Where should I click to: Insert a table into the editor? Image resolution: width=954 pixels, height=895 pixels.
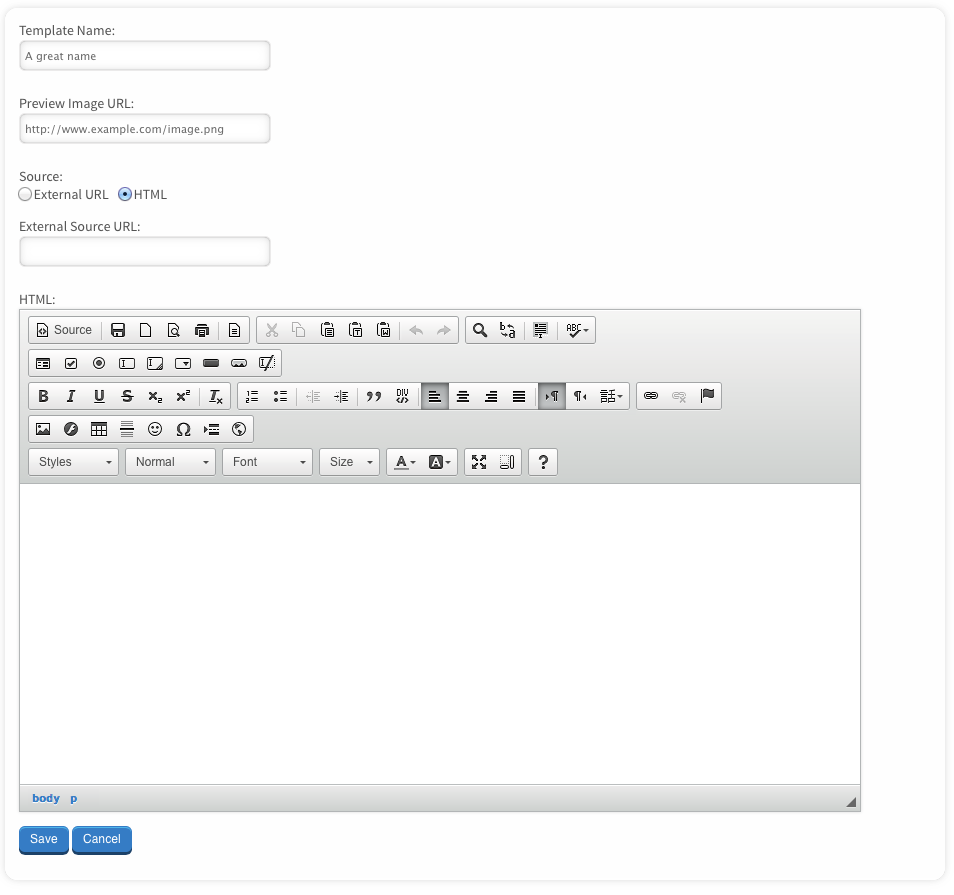[x=99, y=429]
